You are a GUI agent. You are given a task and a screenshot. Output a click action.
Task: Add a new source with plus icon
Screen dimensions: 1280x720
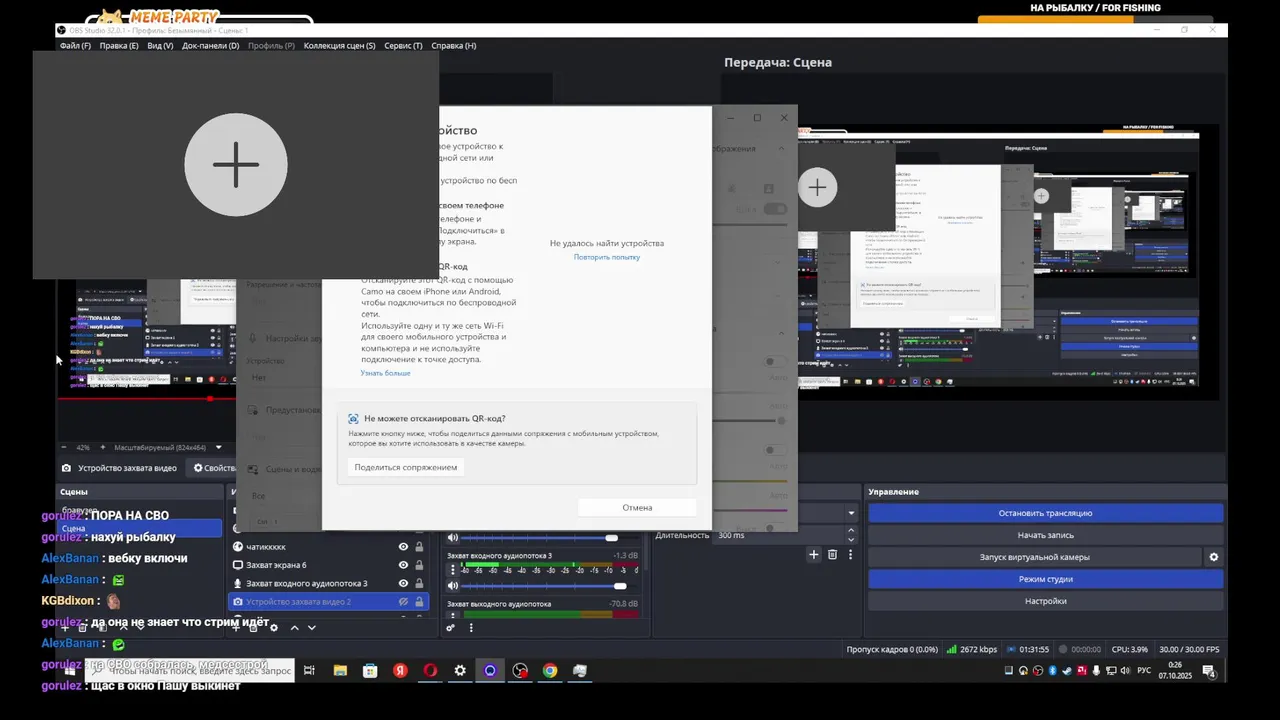238,628
